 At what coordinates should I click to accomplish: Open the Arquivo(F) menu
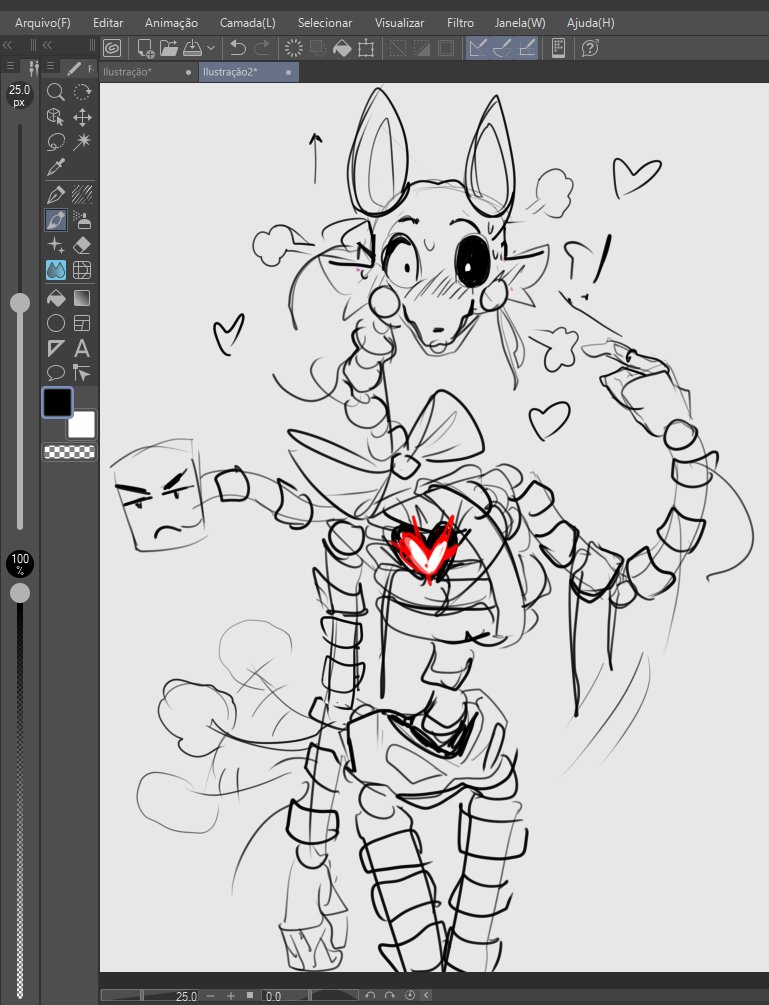[42, 22]
